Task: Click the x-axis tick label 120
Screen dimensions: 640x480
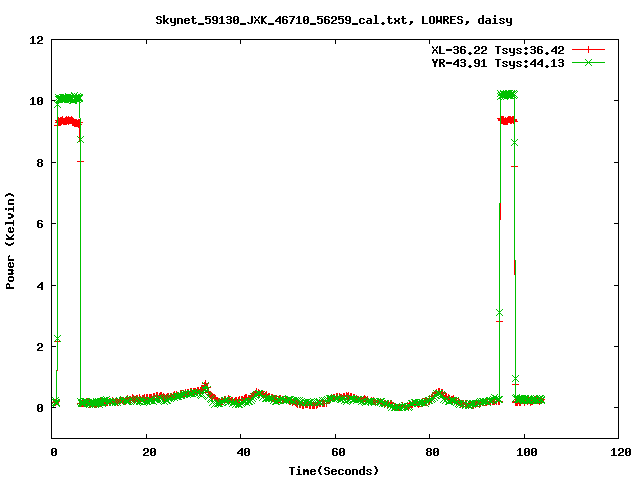Action: [621, 452]
